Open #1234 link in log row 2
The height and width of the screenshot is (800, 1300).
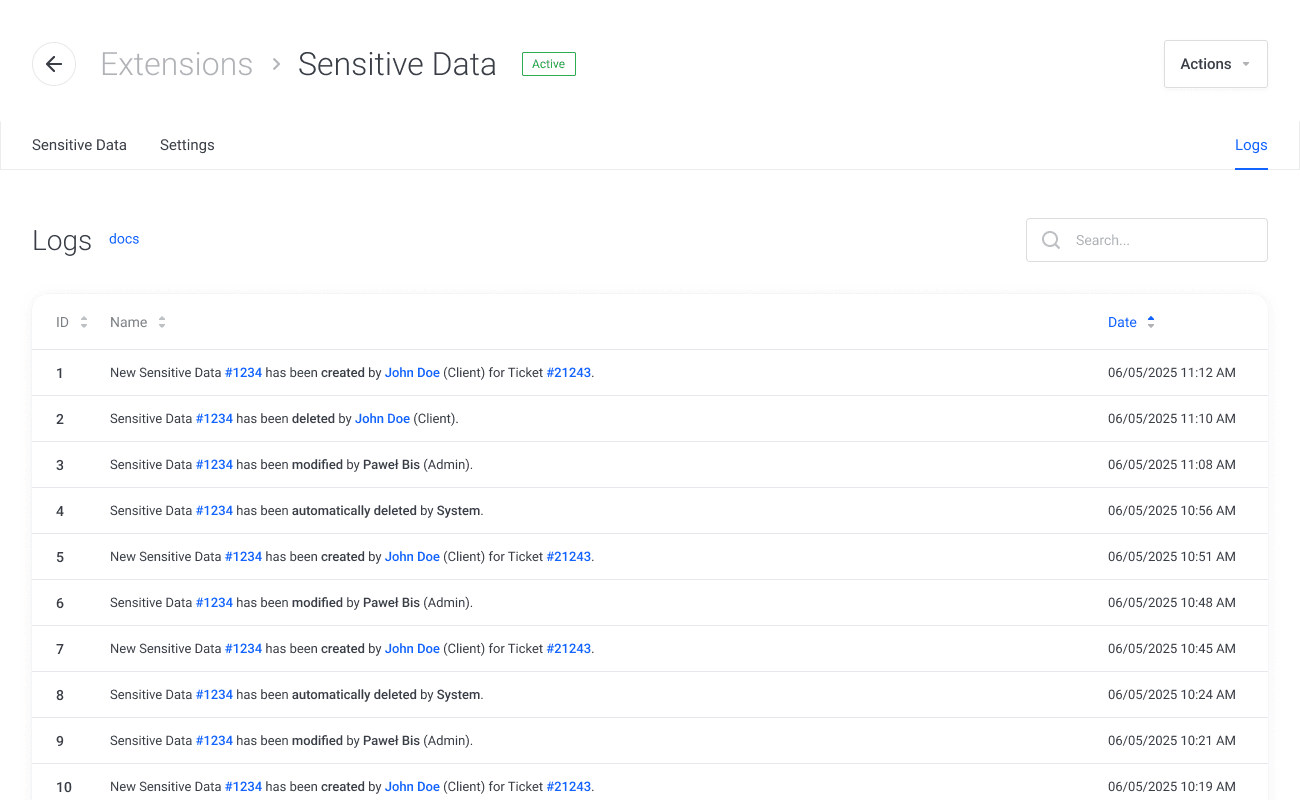[x=214, y=419]
